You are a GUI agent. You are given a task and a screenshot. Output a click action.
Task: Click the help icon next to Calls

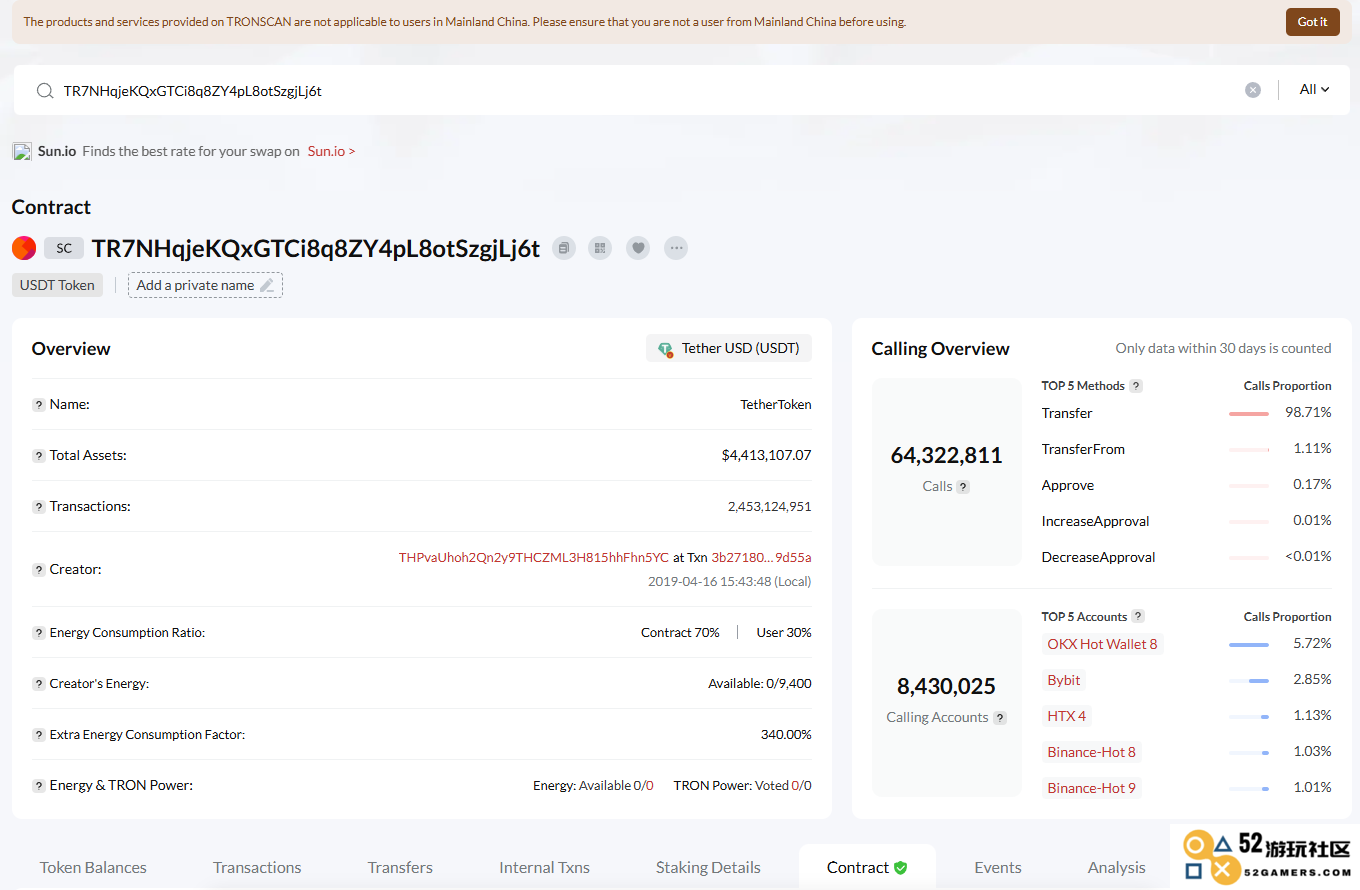tap(963, 487)
